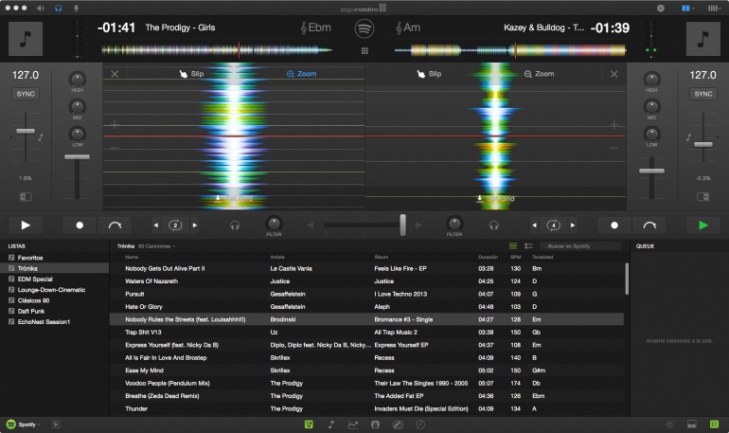Open the grid icon below Spotify logo
The image size is (729, 433).
(364, 51)
